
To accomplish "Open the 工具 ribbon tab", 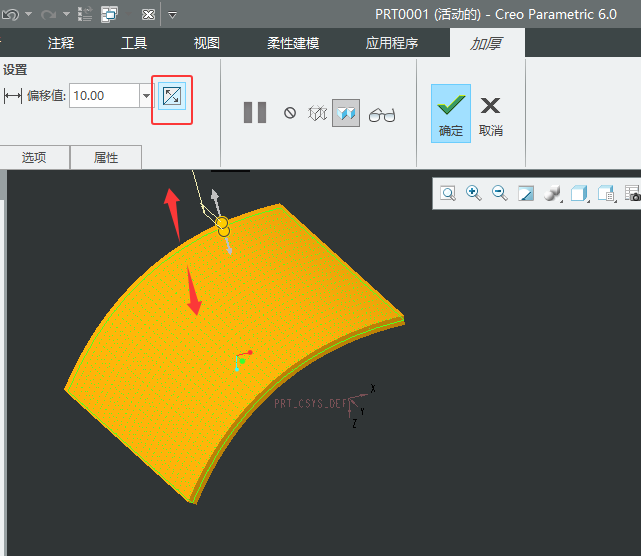I will [134, 43].
